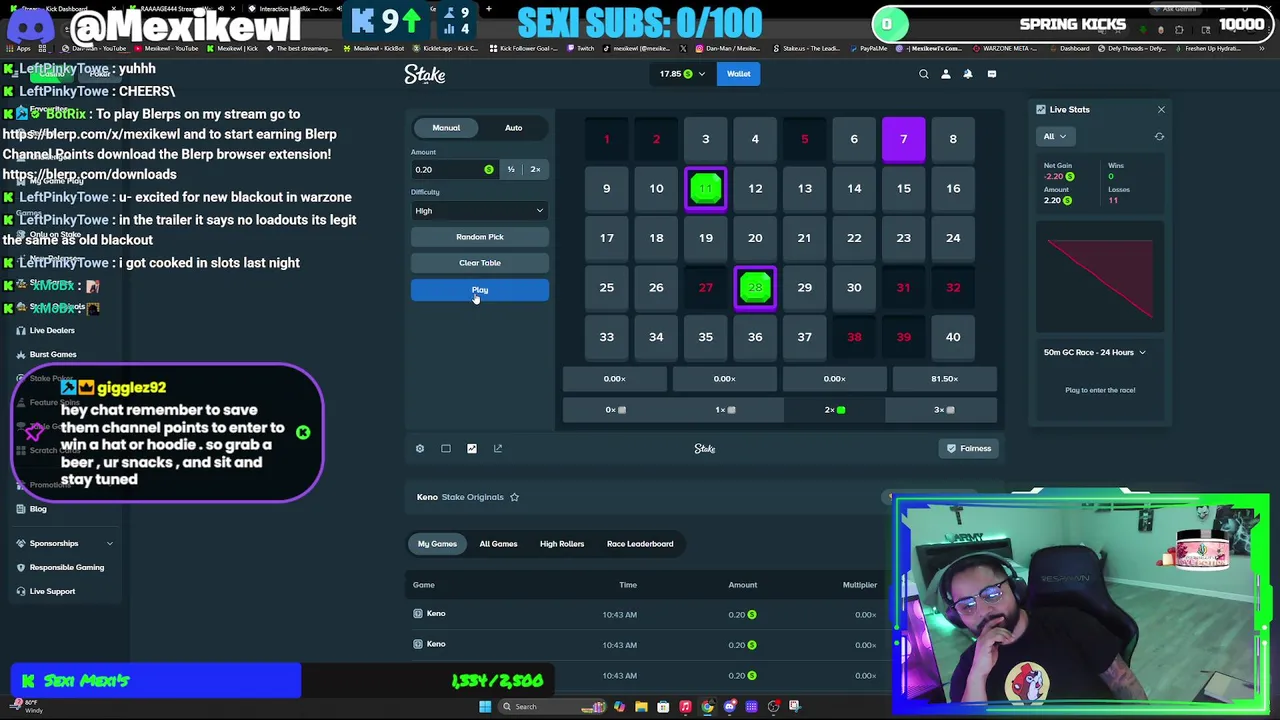
Task: Favorite Keno with the star icon
Action: (514, 497)
